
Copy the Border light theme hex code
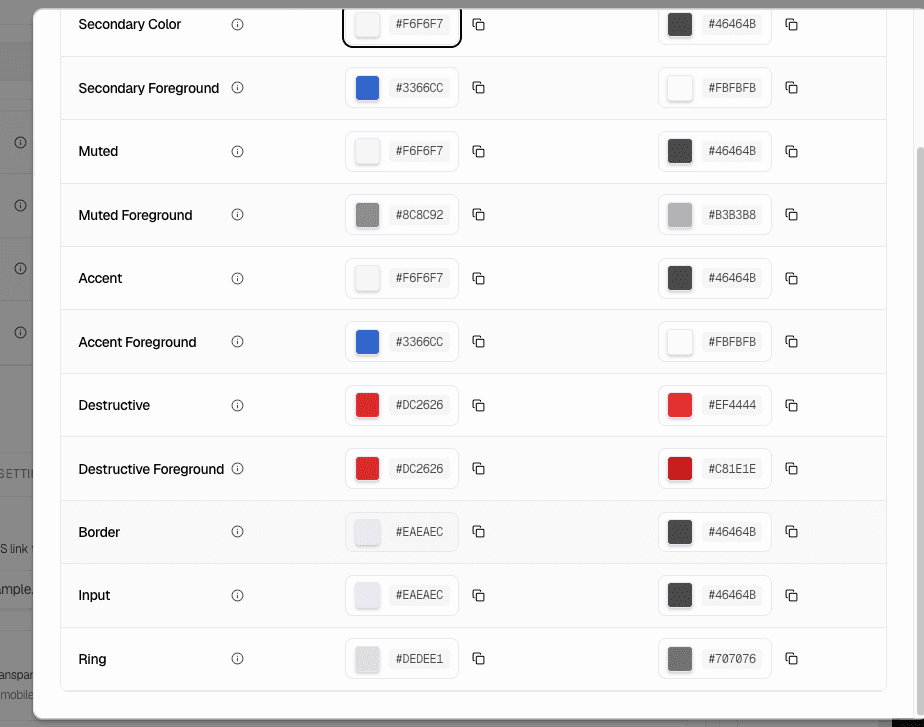coord(478,532)
